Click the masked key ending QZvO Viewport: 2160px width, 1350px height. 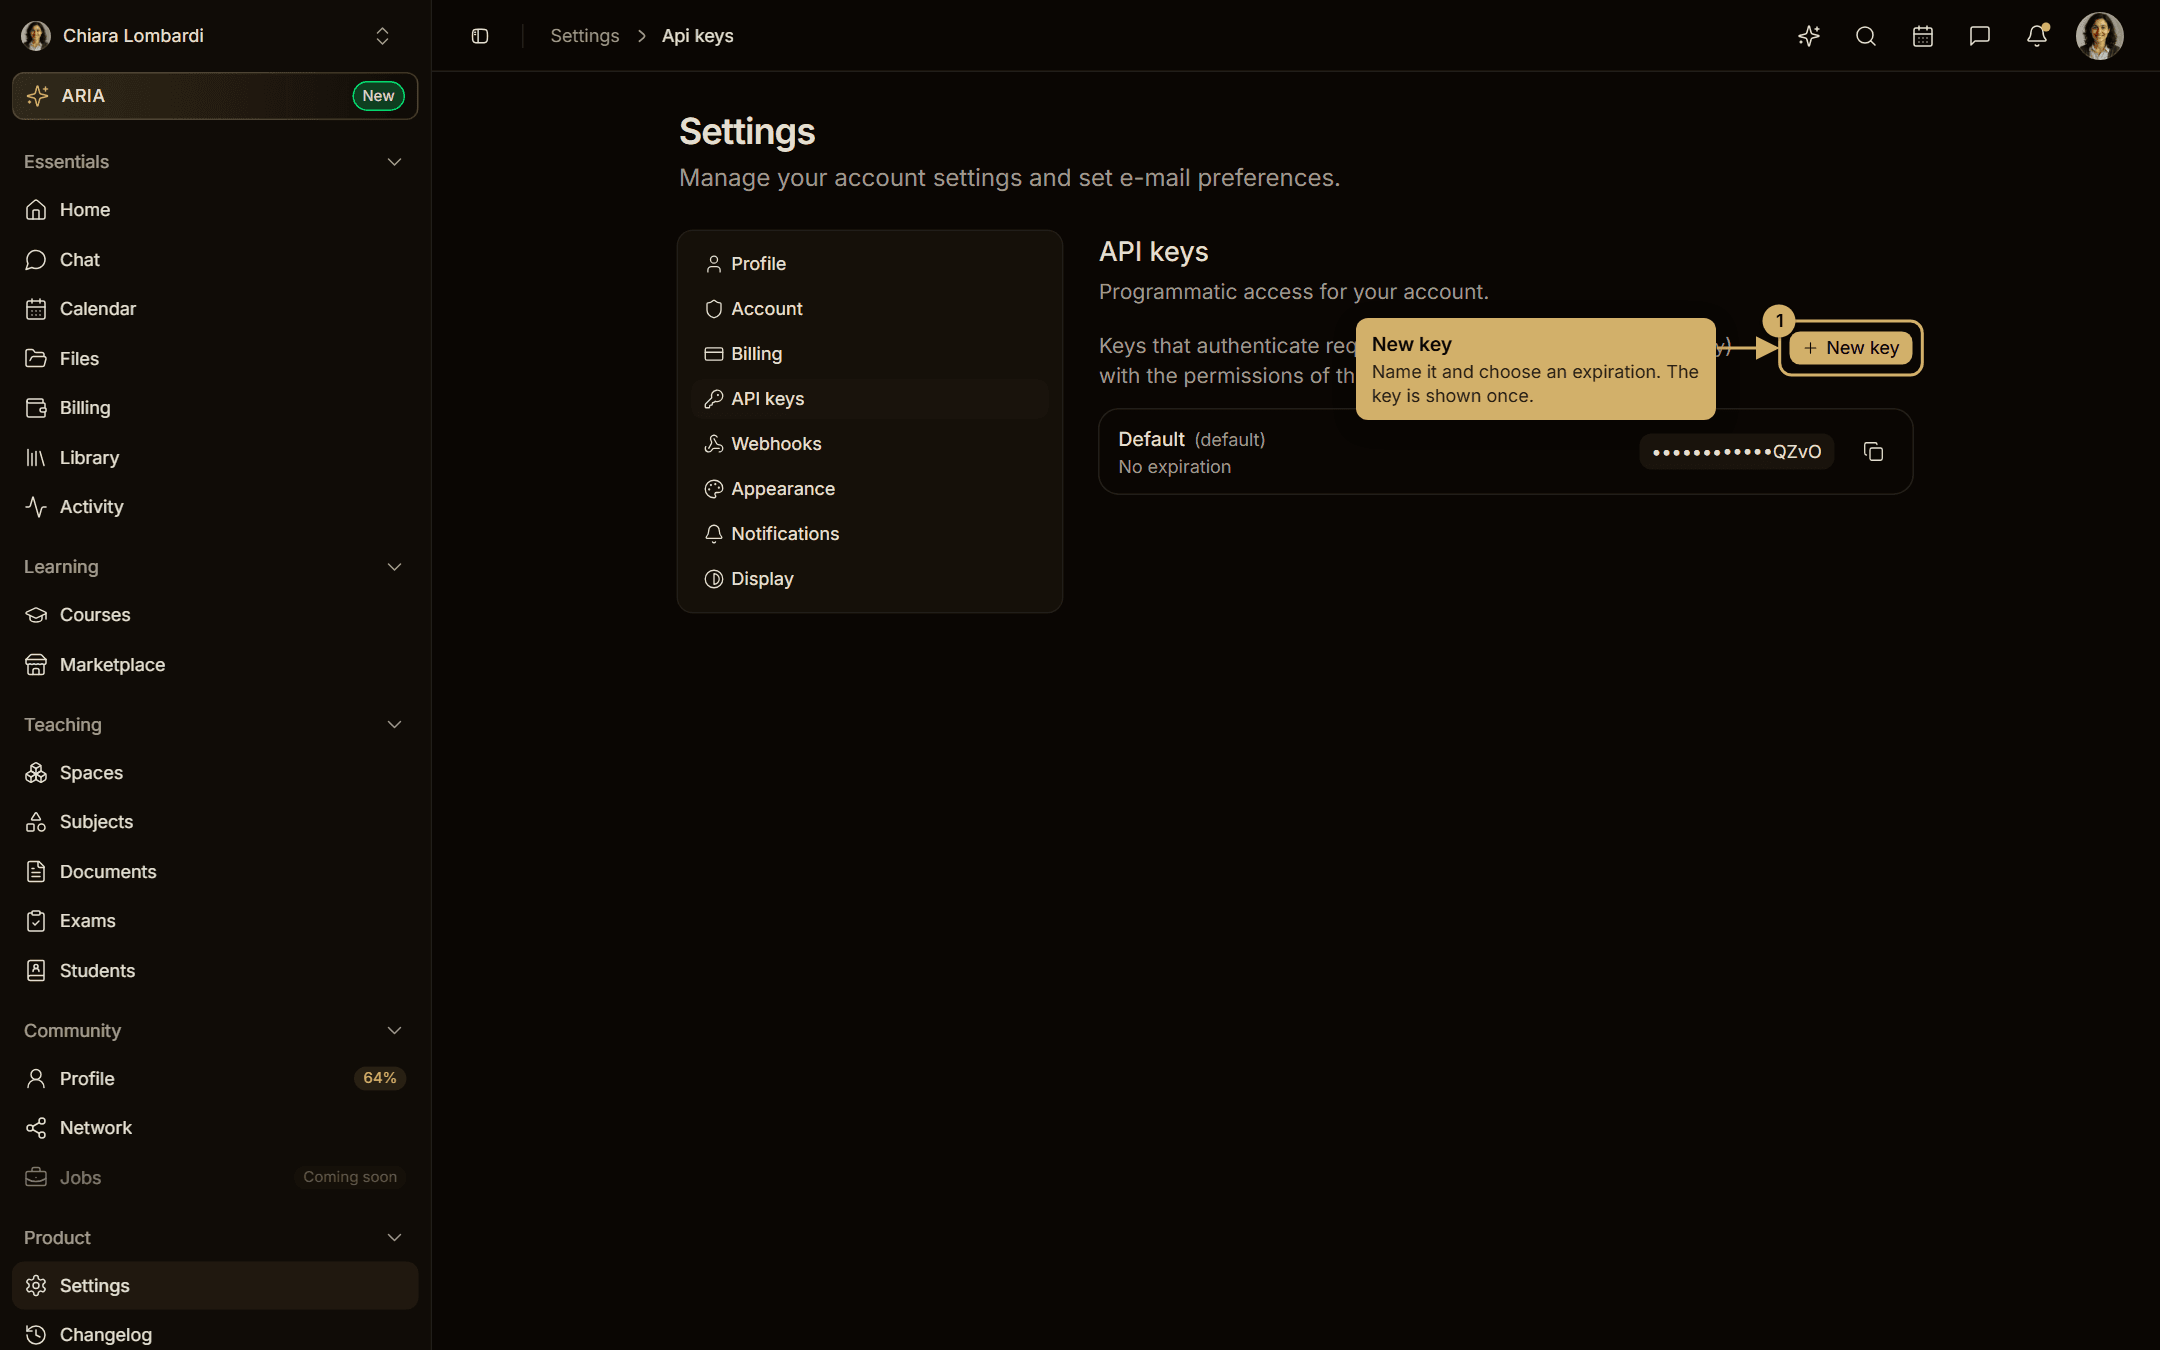[1737, 452]
